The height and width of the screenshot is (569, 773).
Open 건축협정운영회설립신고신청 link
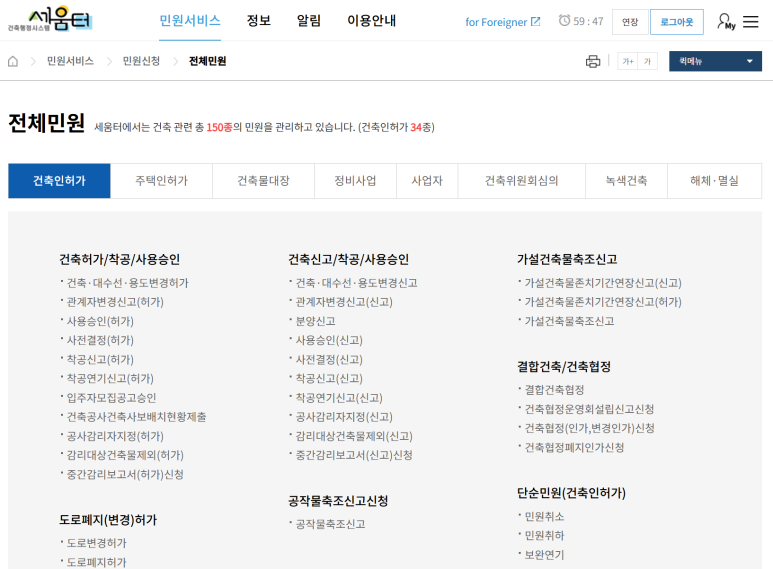coord(589,409)
